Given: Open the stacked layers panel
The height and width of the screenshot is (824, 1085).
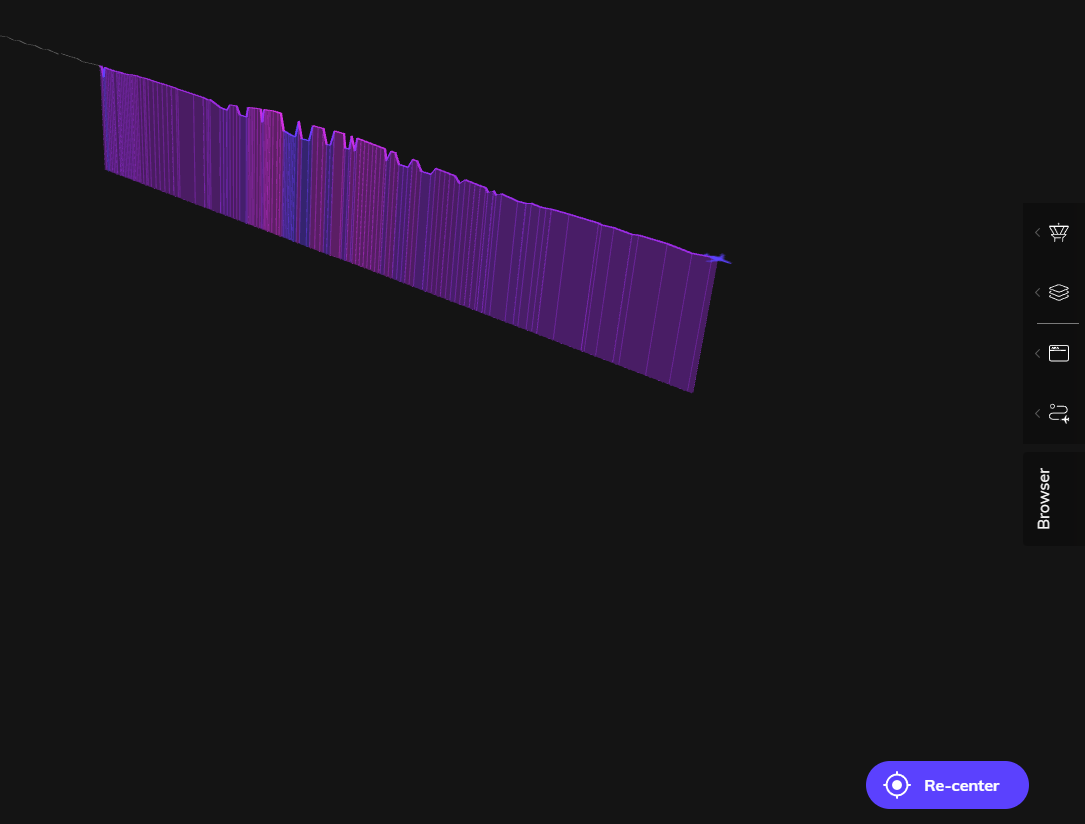Looking at the screenshot, I should pyautogui.click(x=1059, y=292).
